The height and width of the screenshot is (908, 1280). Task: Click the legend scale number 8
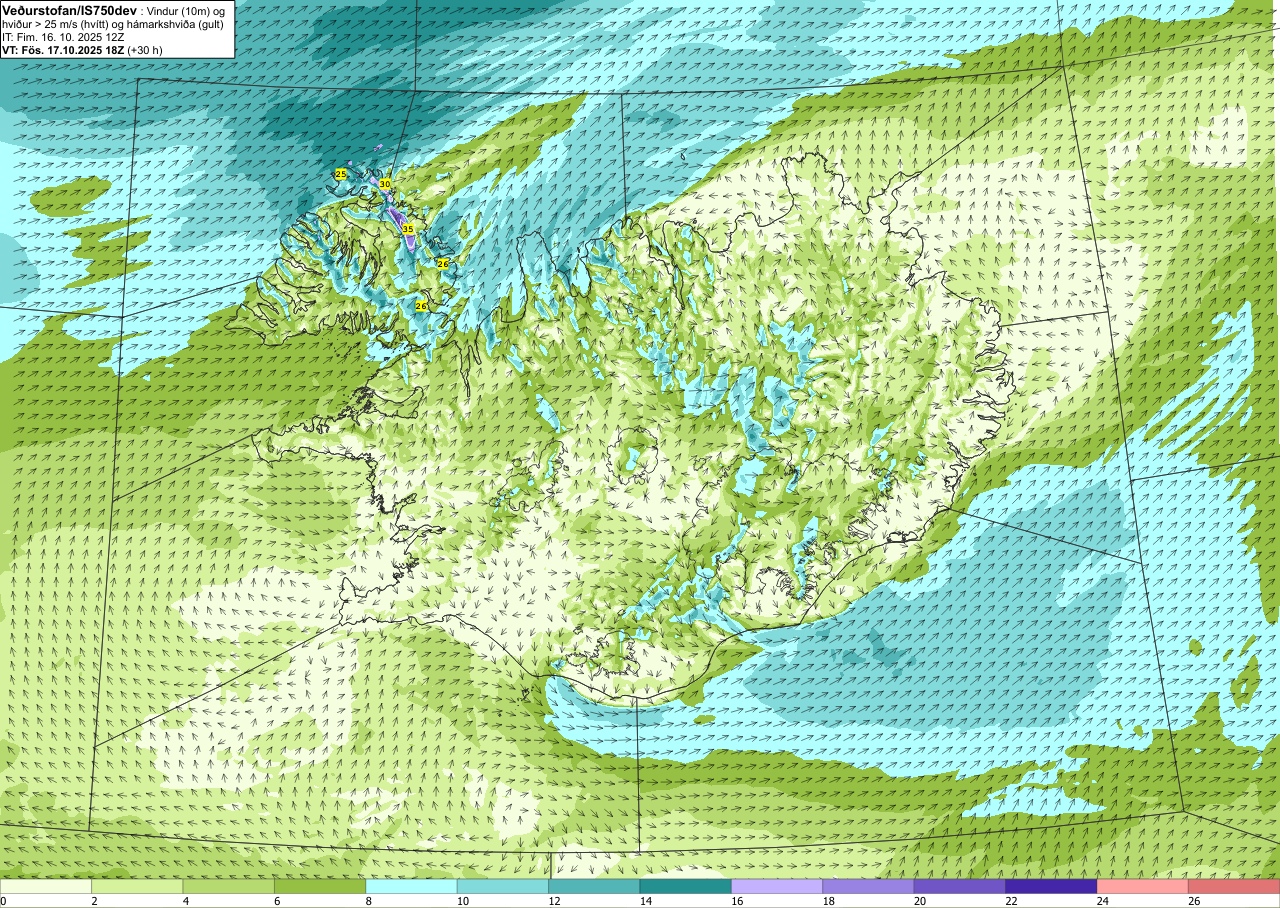pyautogui.click(x=369, y=901)
